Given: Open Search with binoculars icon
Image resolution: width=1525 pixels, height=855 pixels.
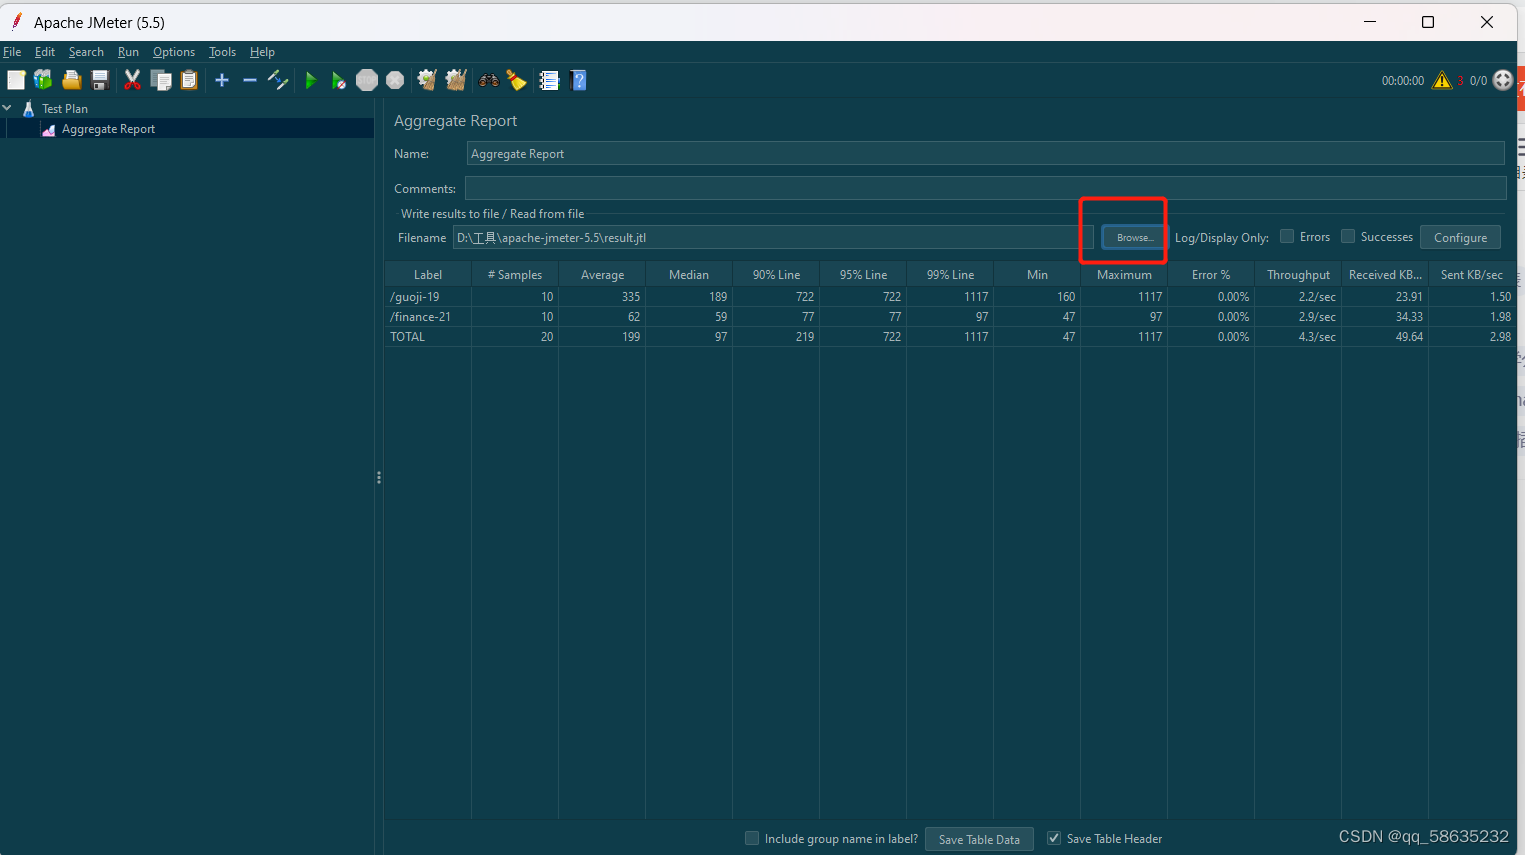Looking at the screenshot, I should tap(489, 80).
